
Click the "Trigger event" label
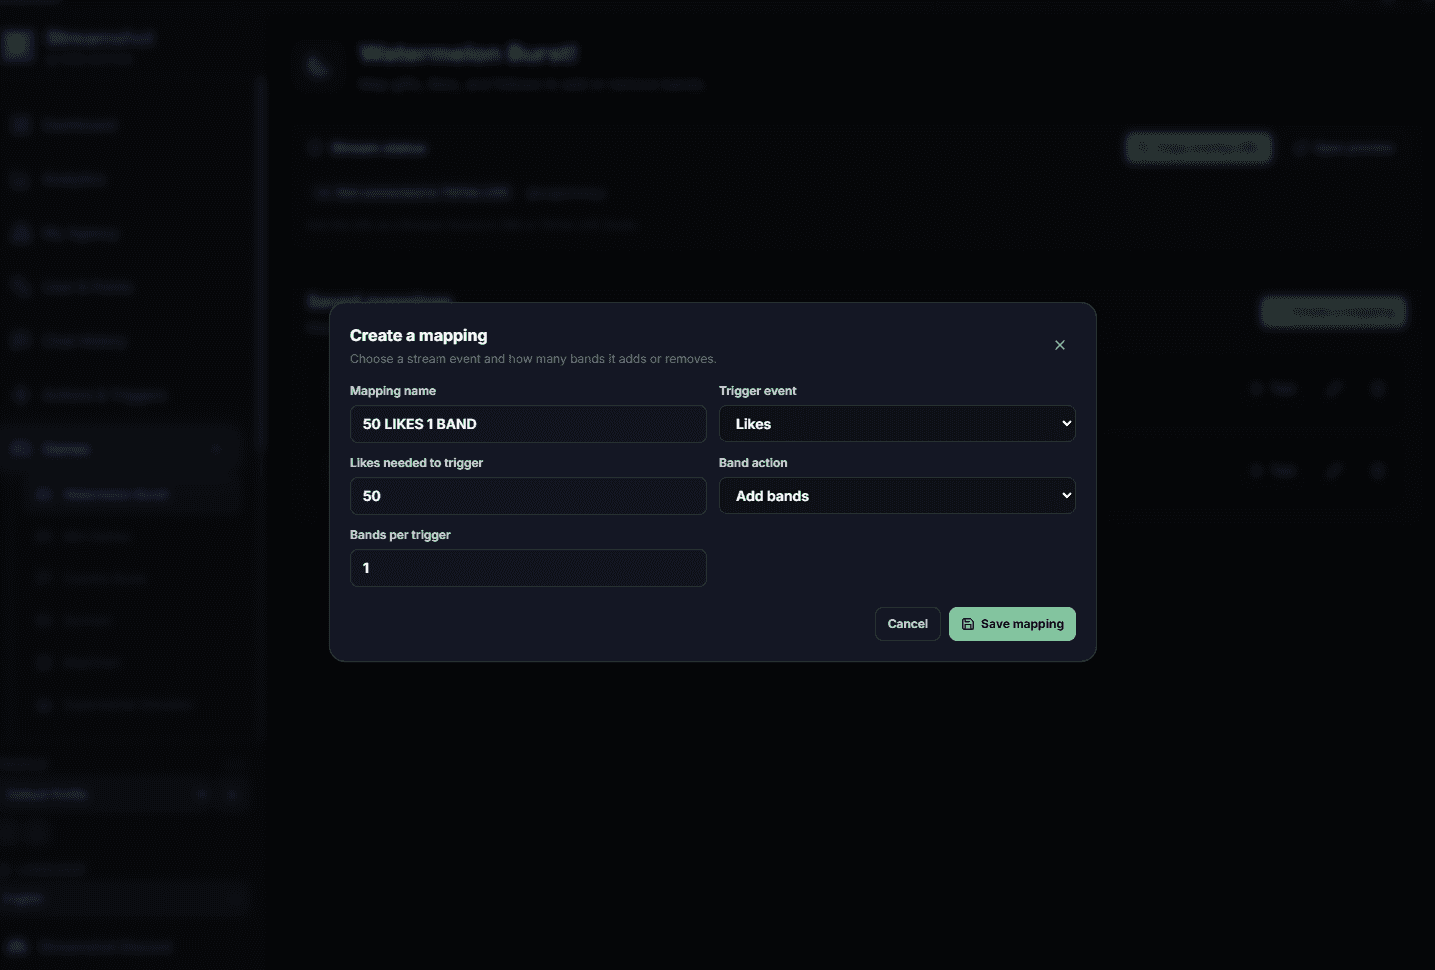tap(758, 391)
